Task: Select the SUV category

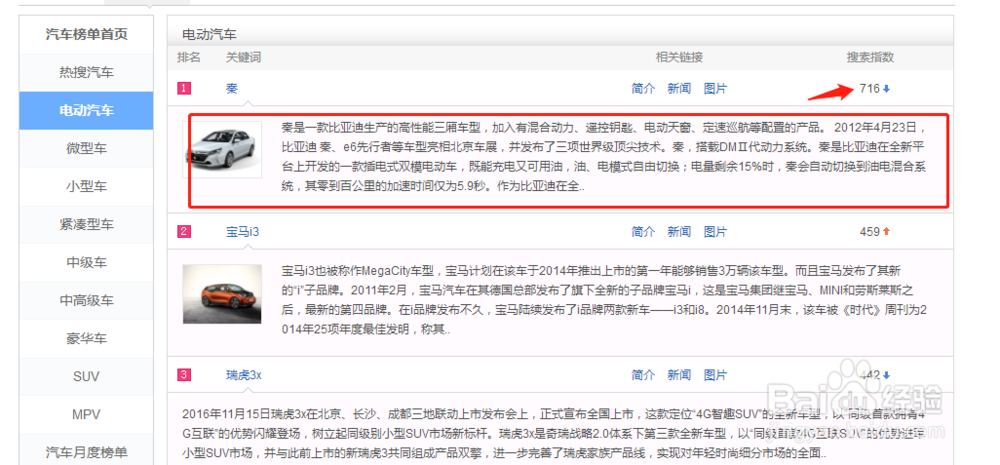Action: click(x=86, y=376)
